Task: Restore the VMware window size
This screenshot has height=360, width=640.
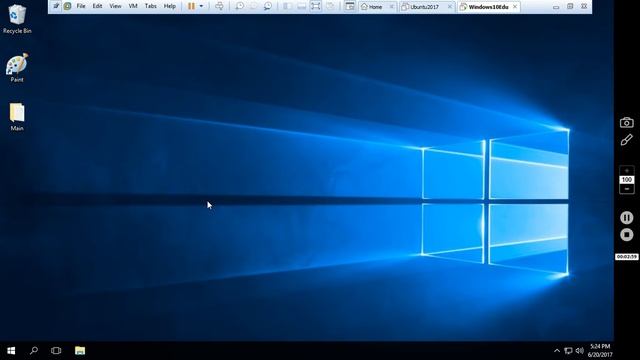Action: [570, 6]
